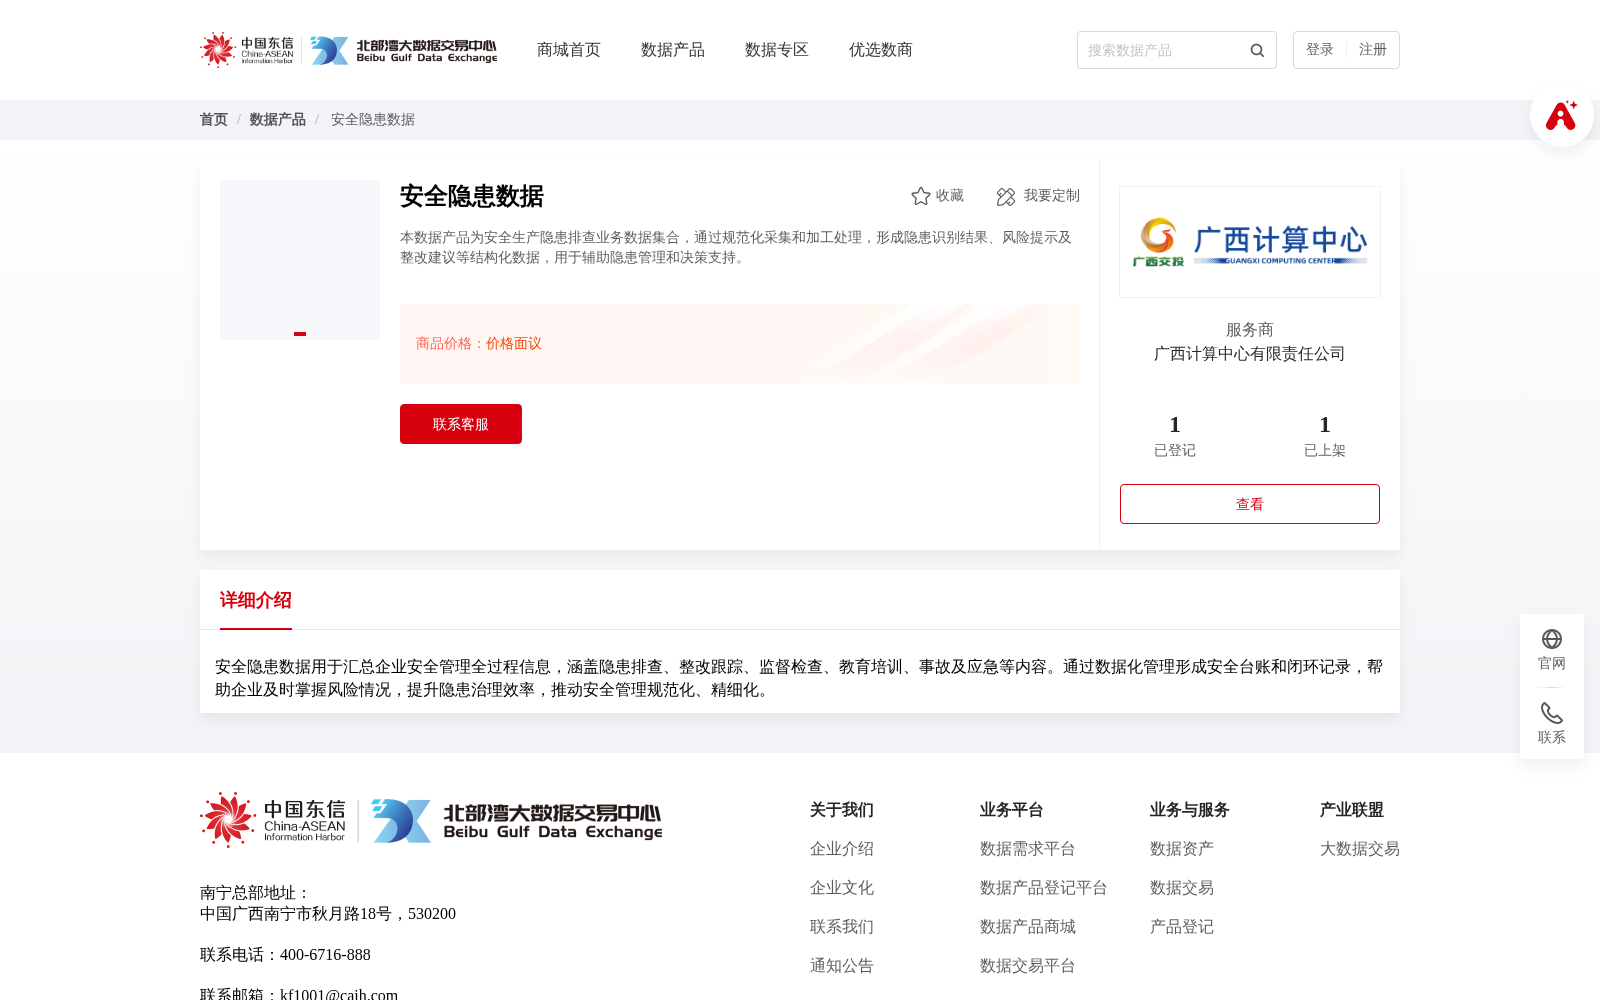Click the footer 关于我们 heading

pos(842,810)
